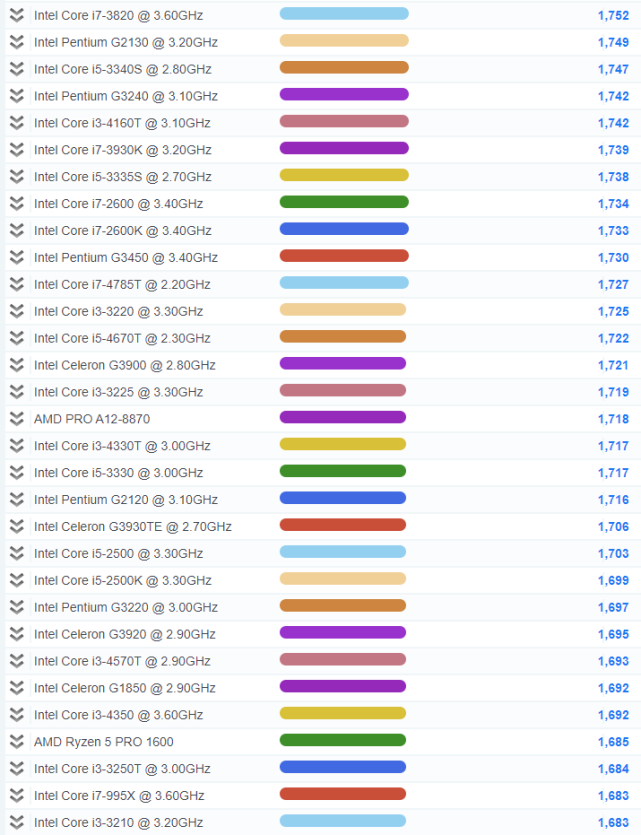Expand the Intel Core i3-4160T row chevron
The height and width of the screenshot is (835, 641).
point(17,123)
